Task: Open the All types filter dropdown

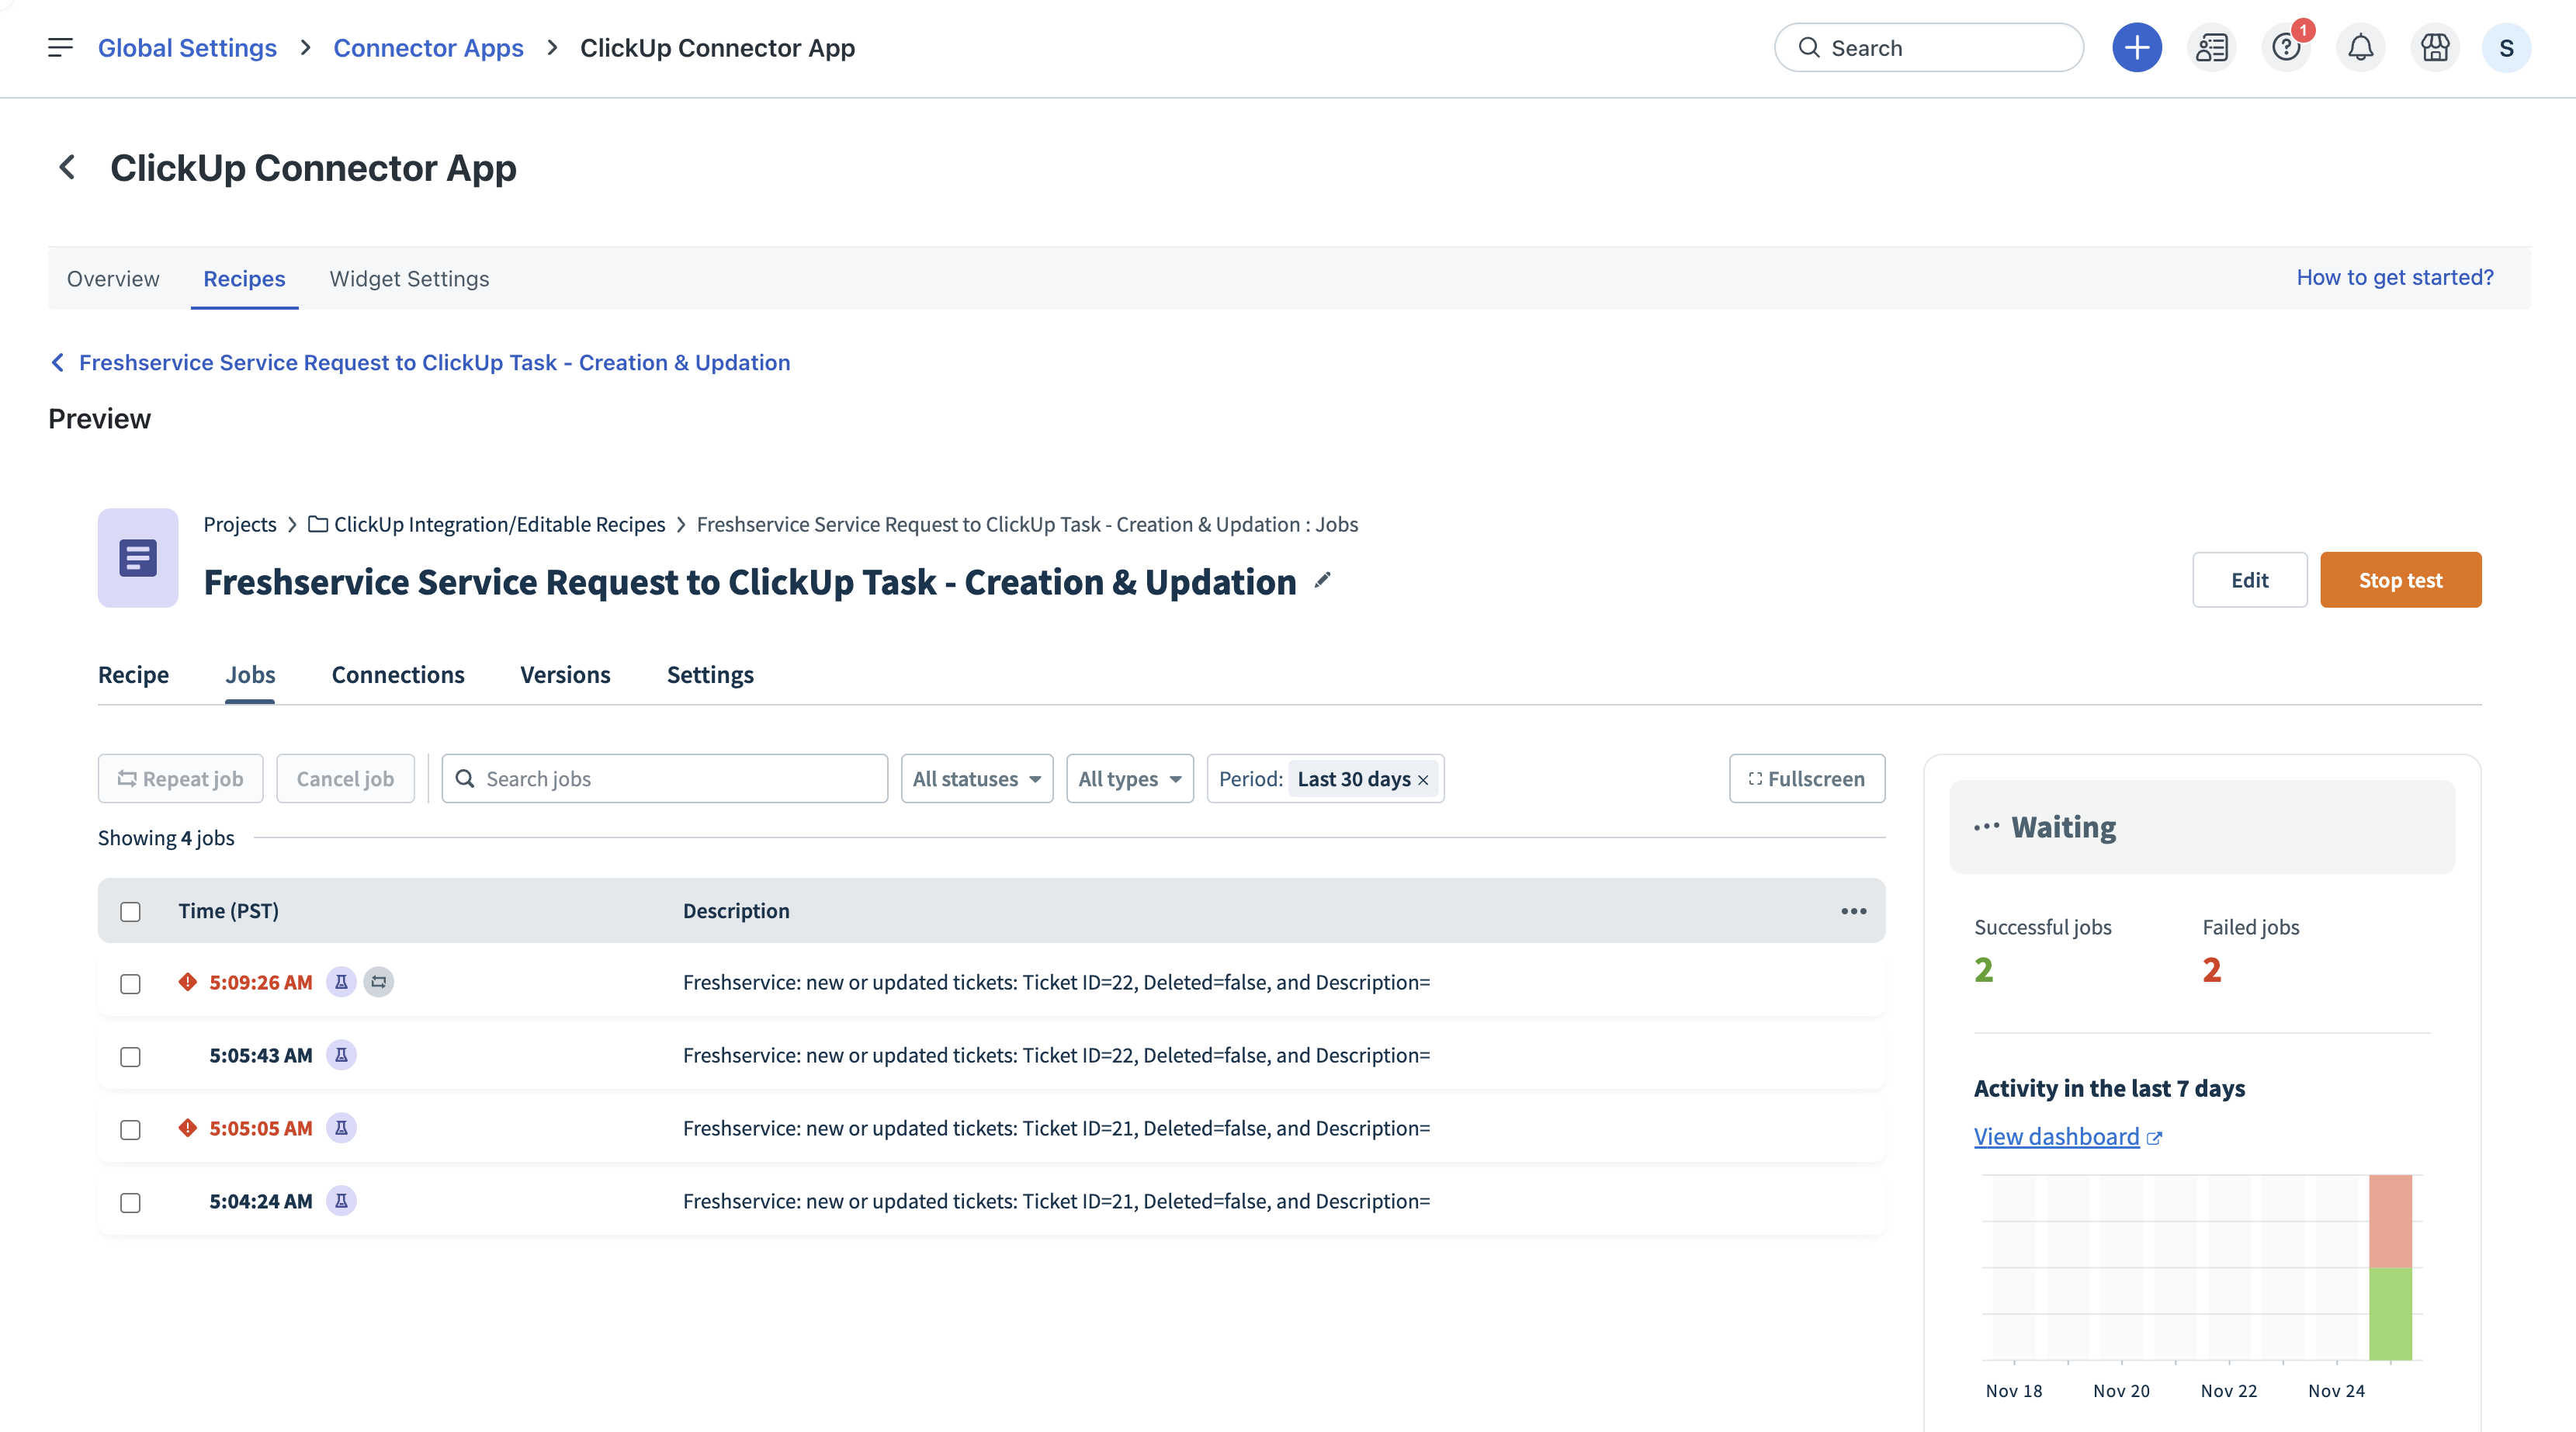Action: (x=1129, y=779)
